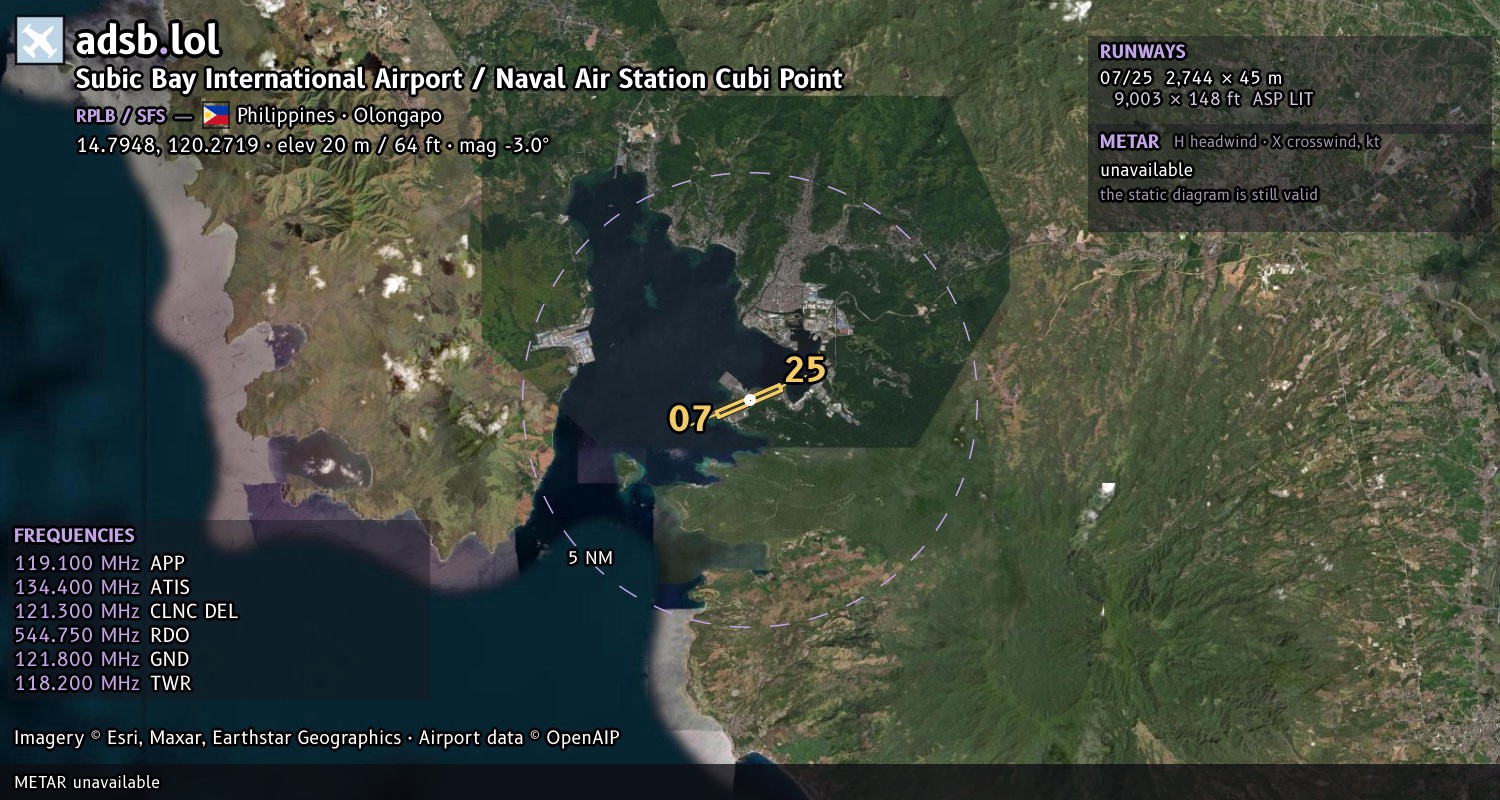1500x800 pixels.
Task: Click 'the static diagram is still valid' note
Action: coord(1209,195)
